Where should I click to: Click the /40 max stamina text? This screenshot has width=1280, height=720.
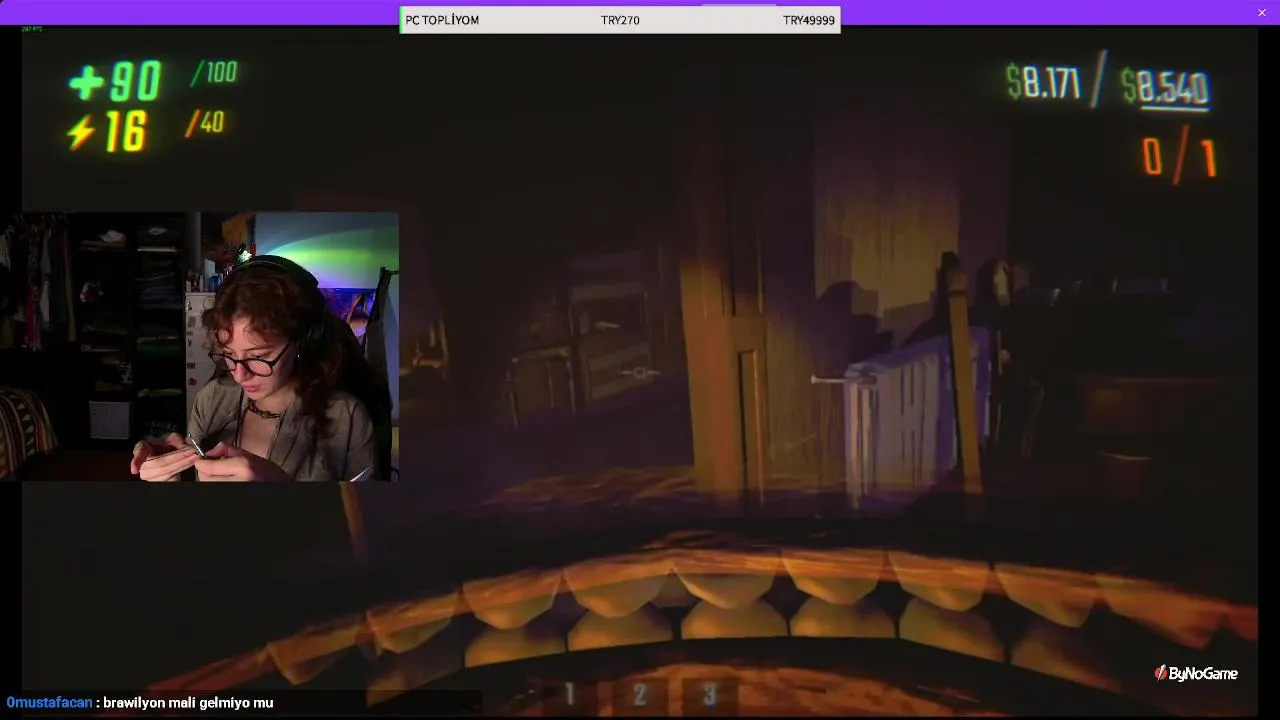pos(205,123)
